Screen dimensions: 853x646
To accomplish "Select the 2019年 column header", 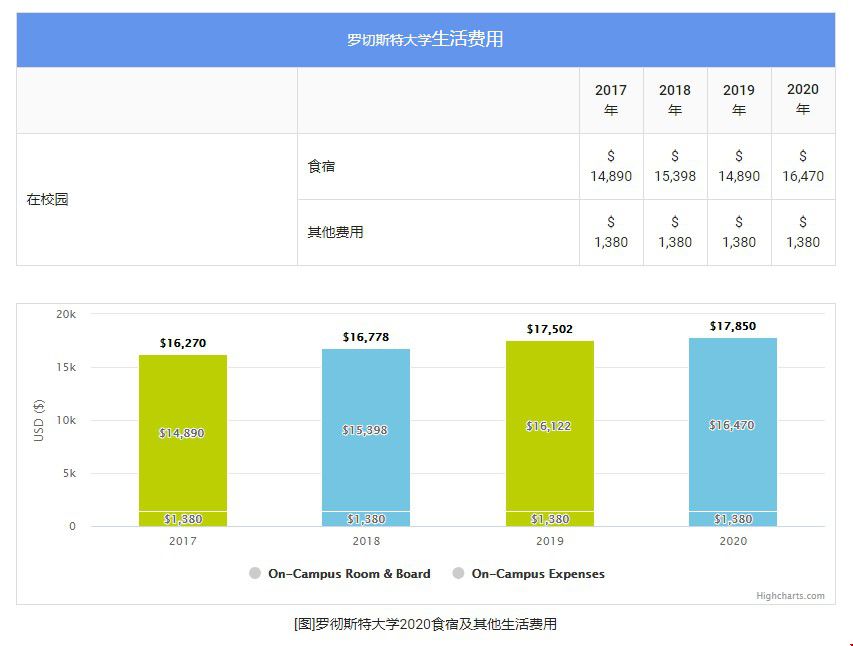I will point(739,100).
